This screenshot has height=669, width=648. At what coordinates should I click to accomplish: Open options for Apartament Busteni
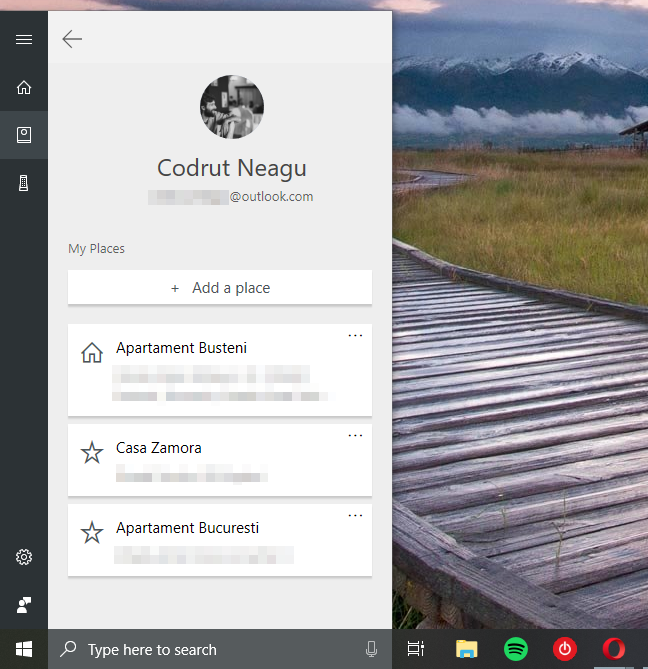pyautogui.click(x=355, y=336)
